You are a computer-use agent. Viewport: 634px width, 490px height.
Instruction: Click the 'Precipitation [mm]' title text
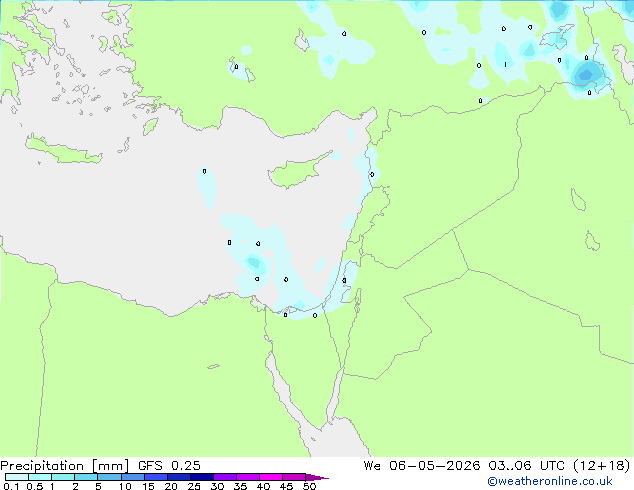pos(65,466)
